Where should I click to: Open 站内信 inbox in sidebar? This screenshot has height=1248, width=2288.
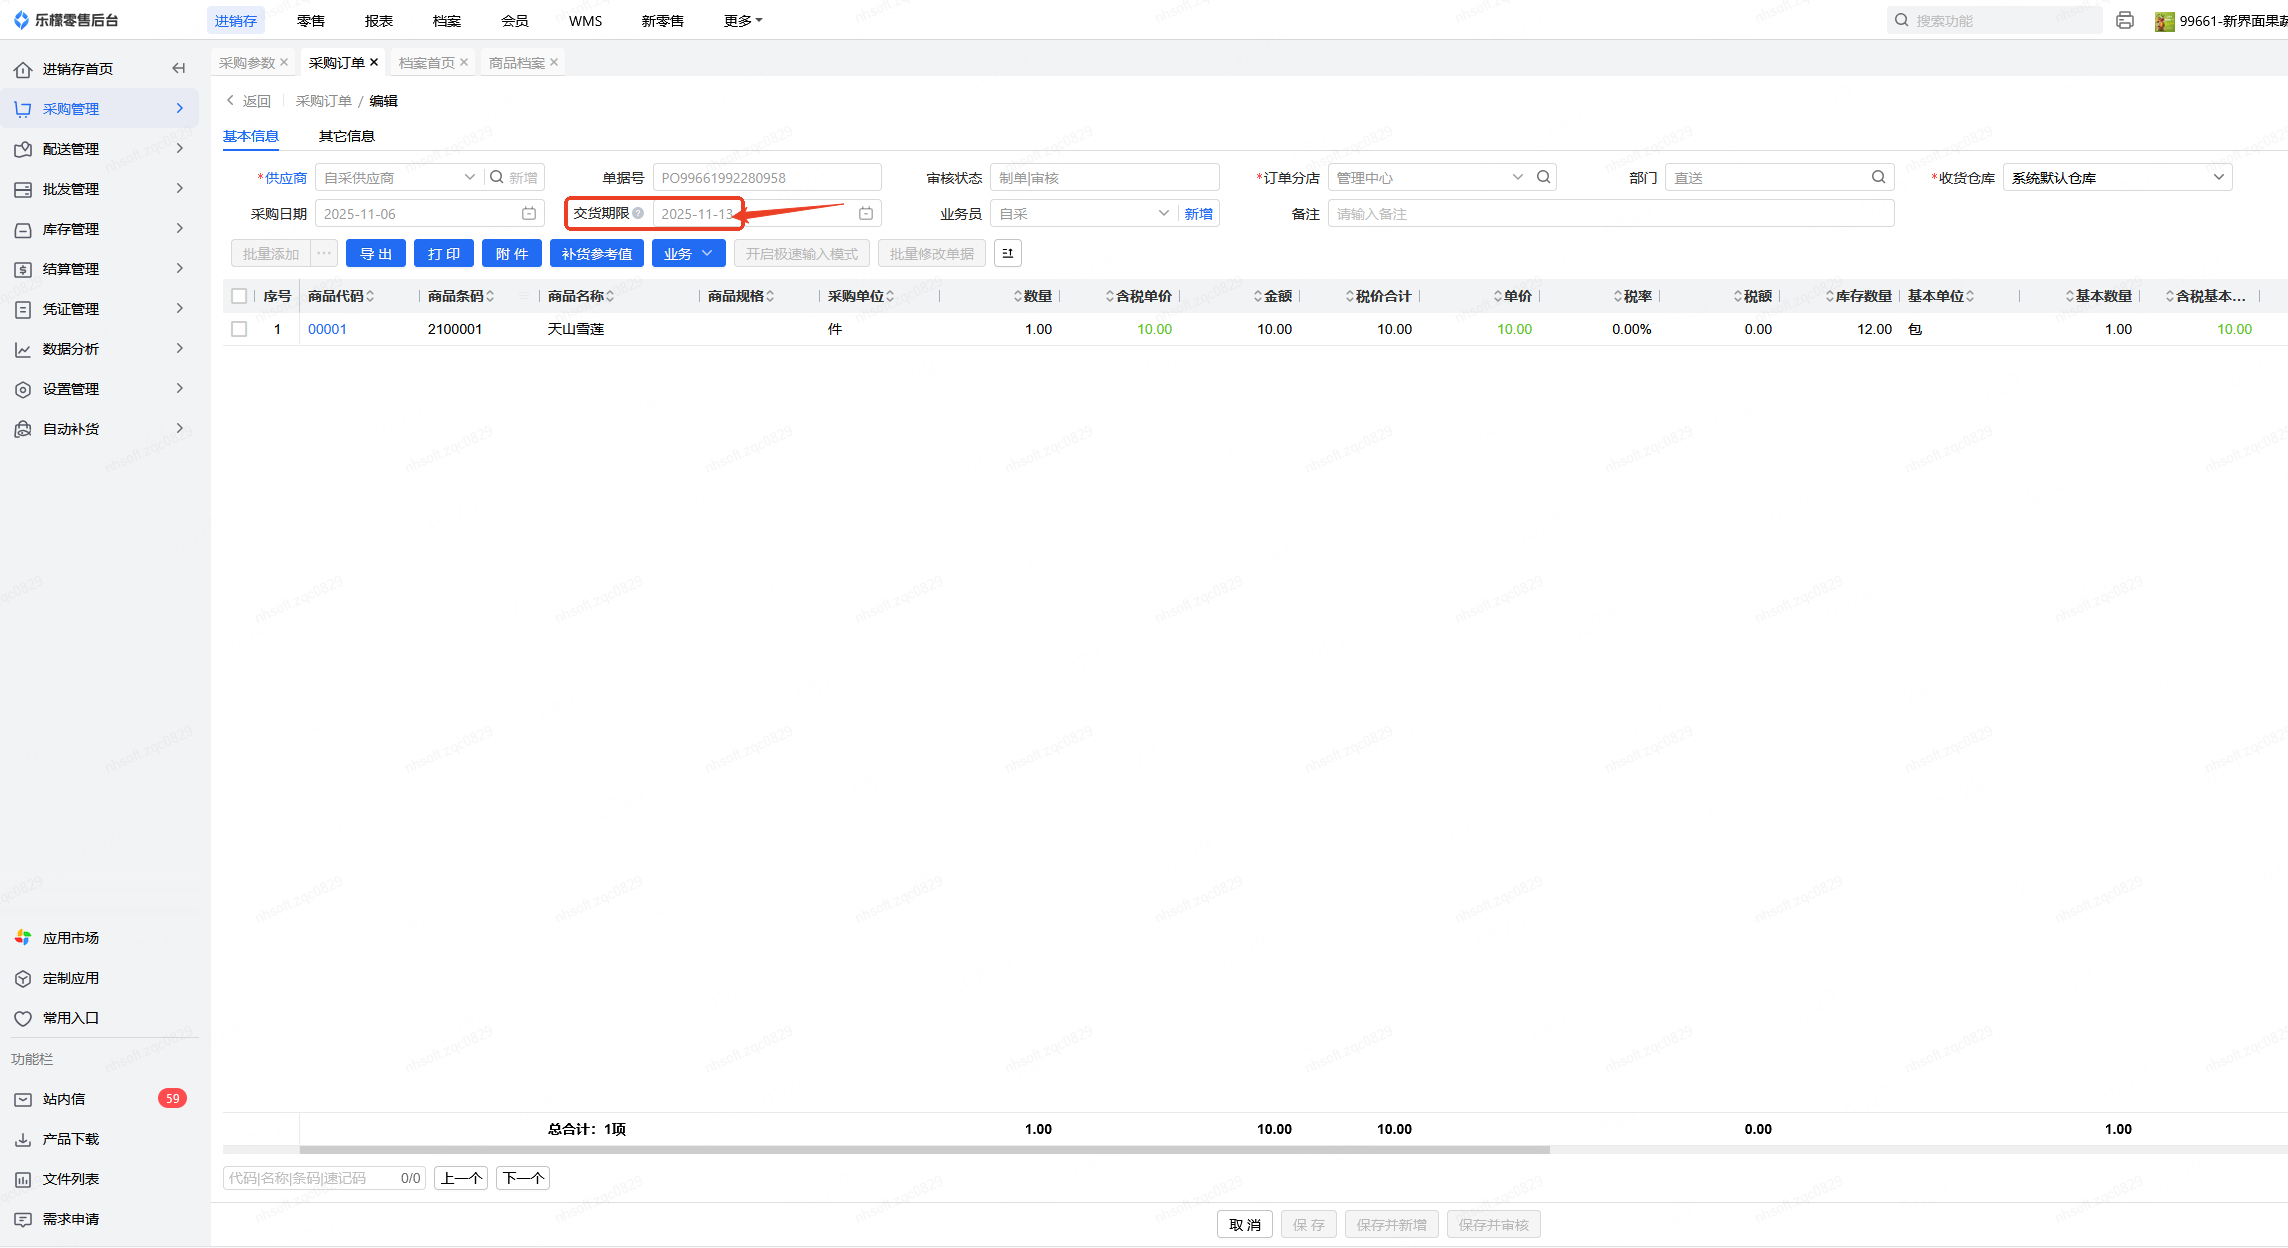[x=64, y=1098]
